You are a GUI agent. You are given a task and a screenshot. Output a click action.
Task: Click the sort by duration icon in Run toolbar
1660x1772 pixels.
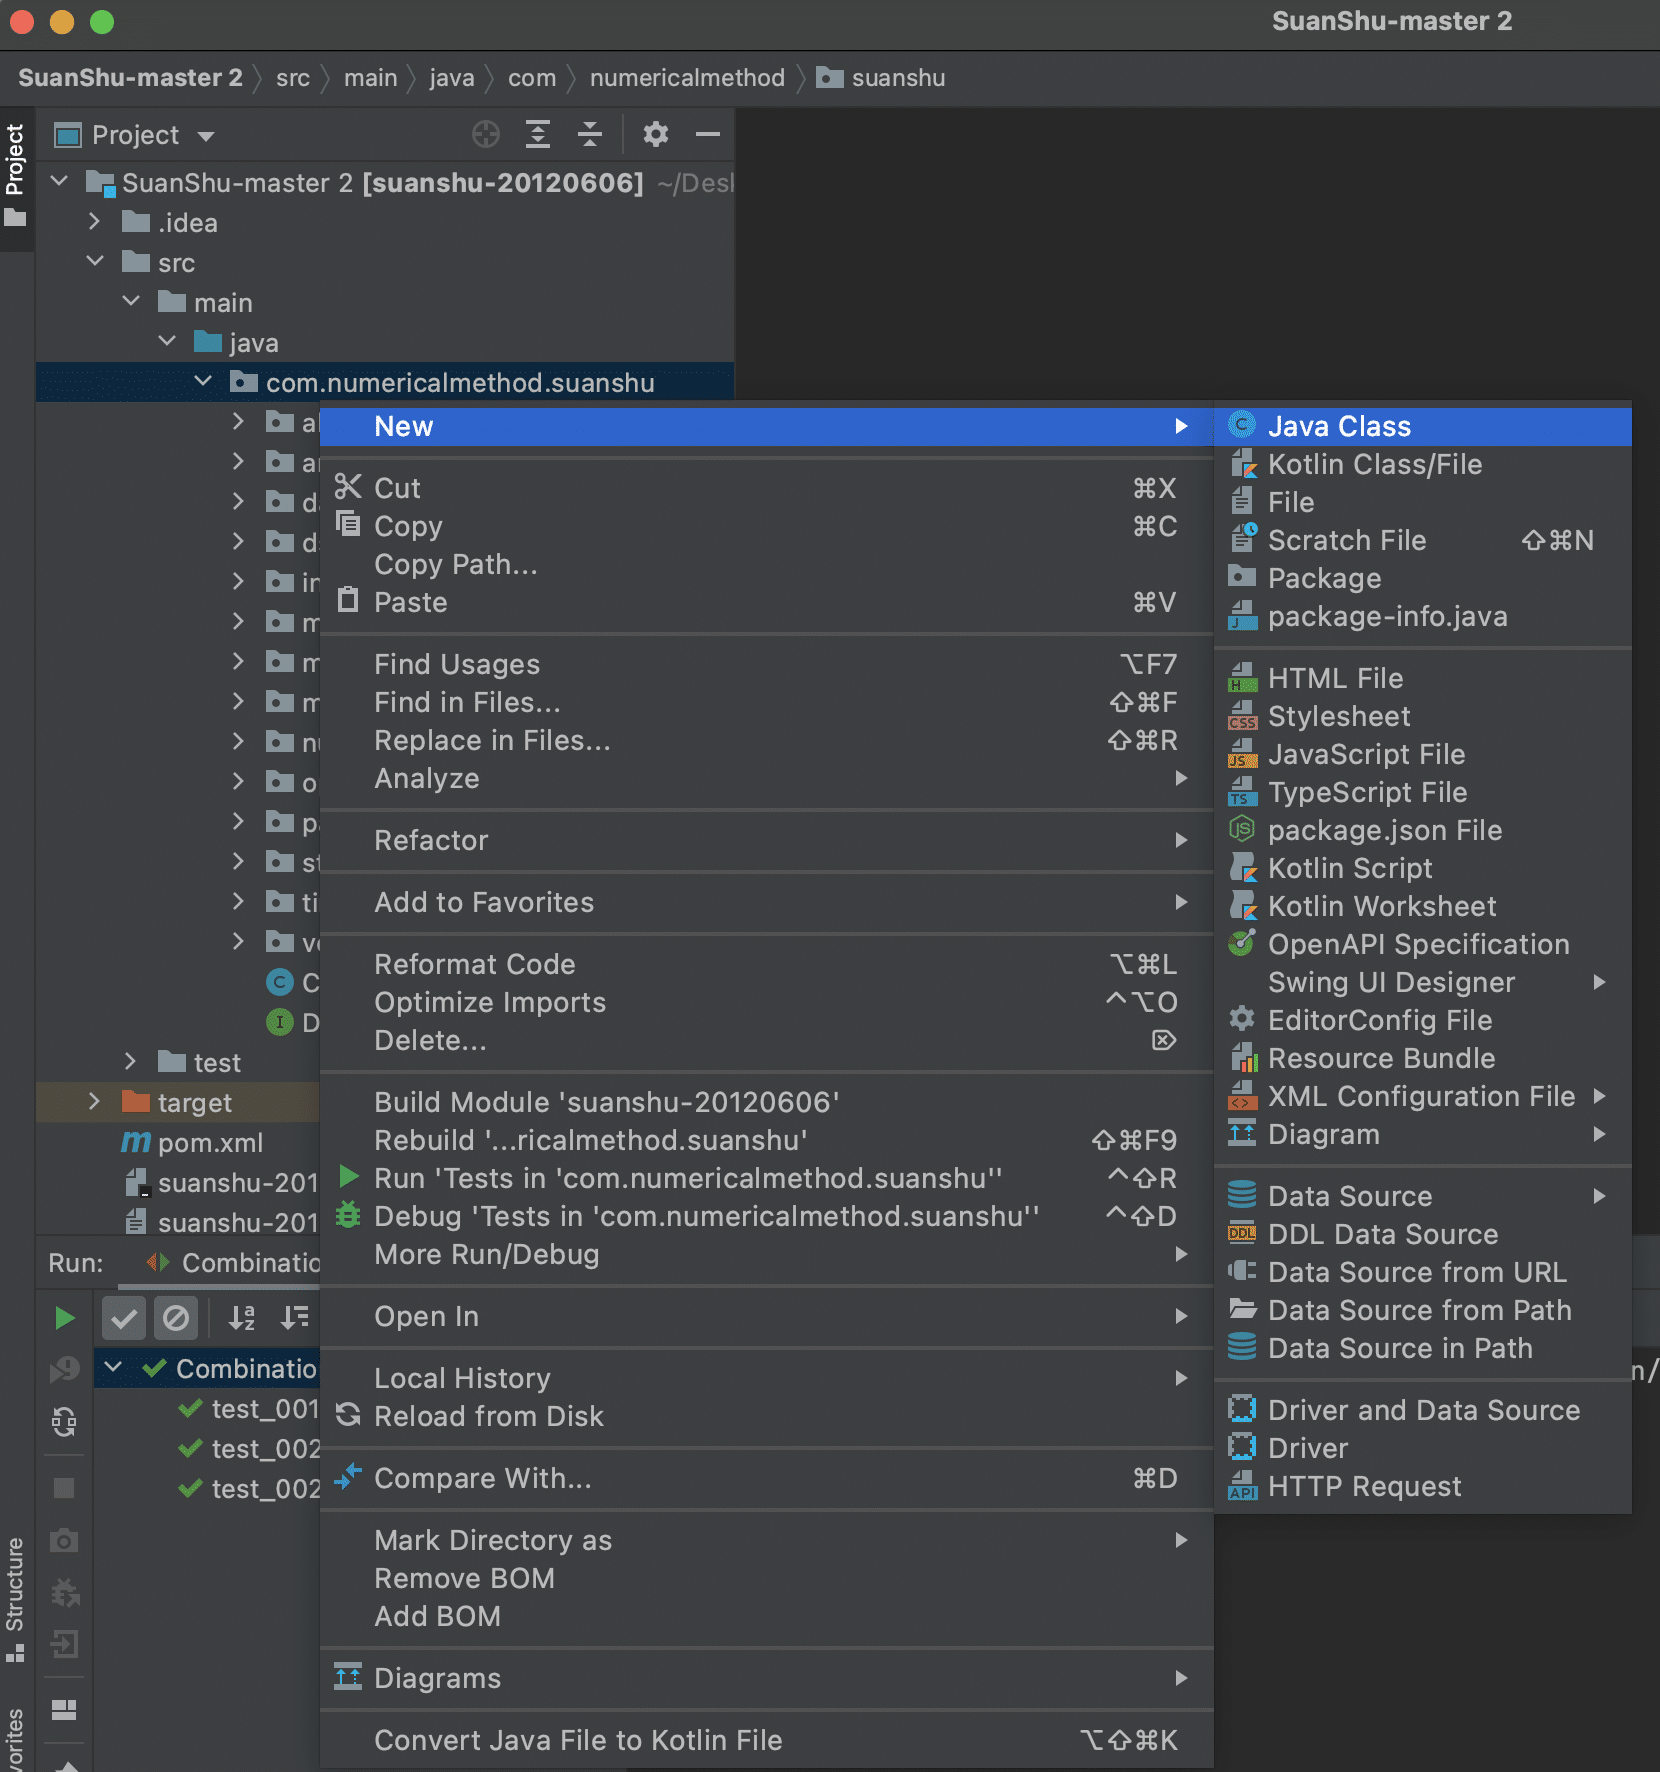pos(294,1318)
